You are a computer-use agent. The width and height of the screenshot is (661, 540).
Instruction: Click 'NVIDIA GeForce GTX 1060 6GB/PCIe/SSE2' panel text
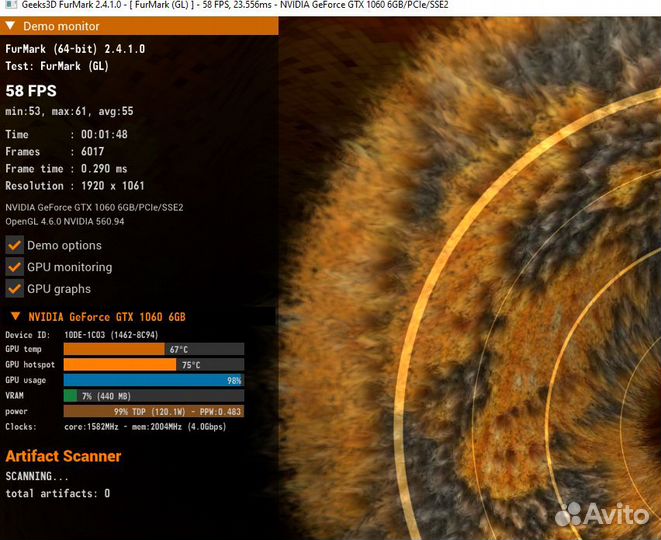click(x=94, y=207)
